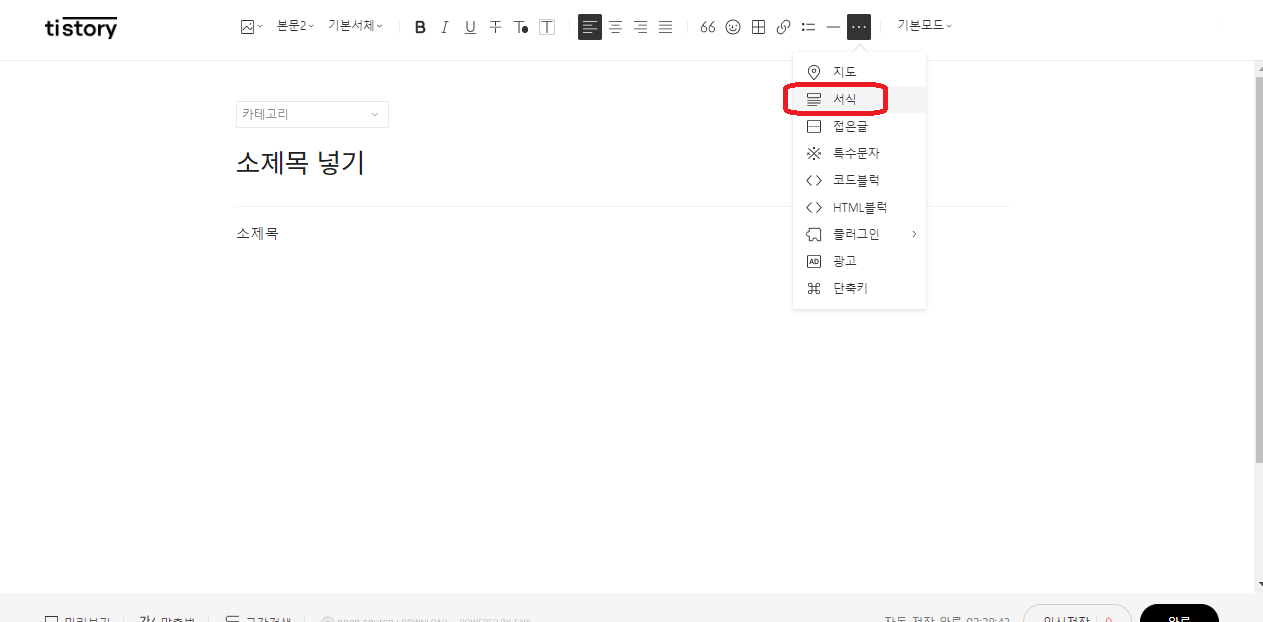The width and height of the screenshot is (1263, 622).
Task: Choose 서식 from the more menu
Action: (x=859, y=99)
